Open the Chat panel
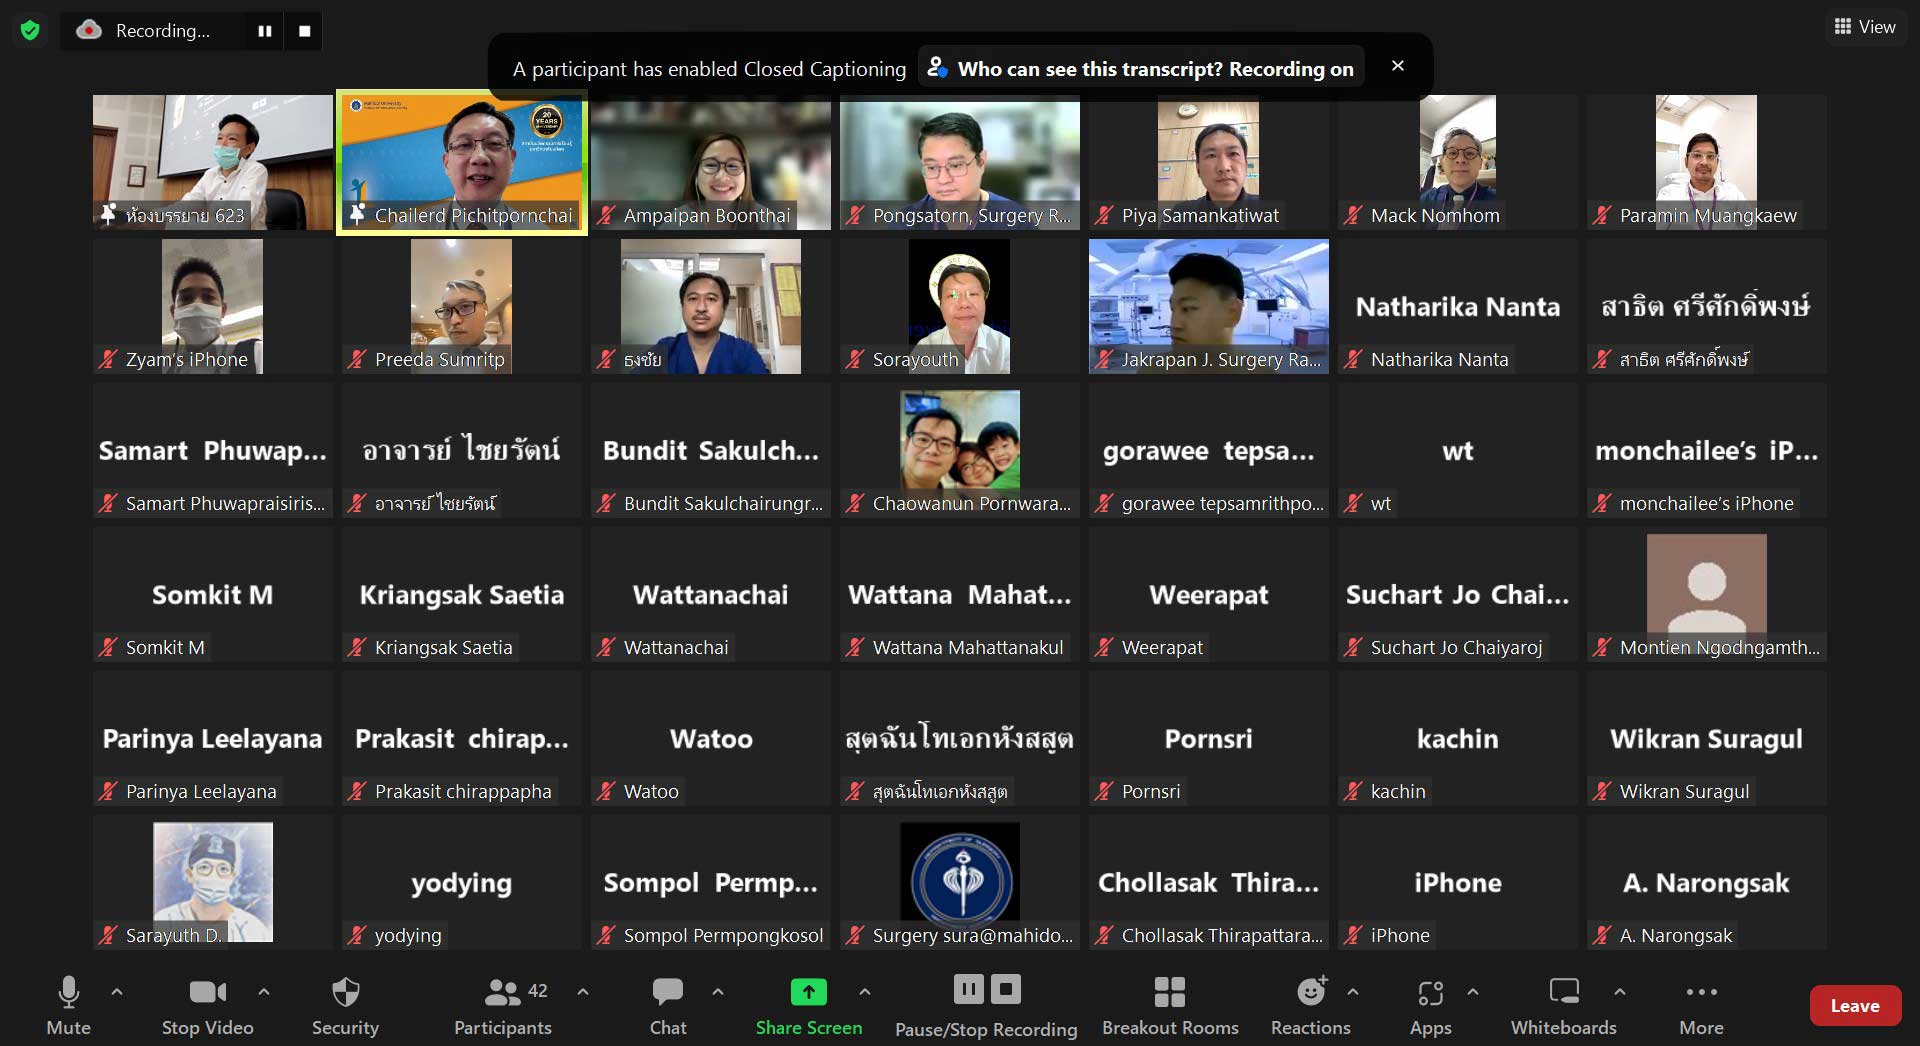Screen dimensions: 1920x1046 [x=667, y=1004]
